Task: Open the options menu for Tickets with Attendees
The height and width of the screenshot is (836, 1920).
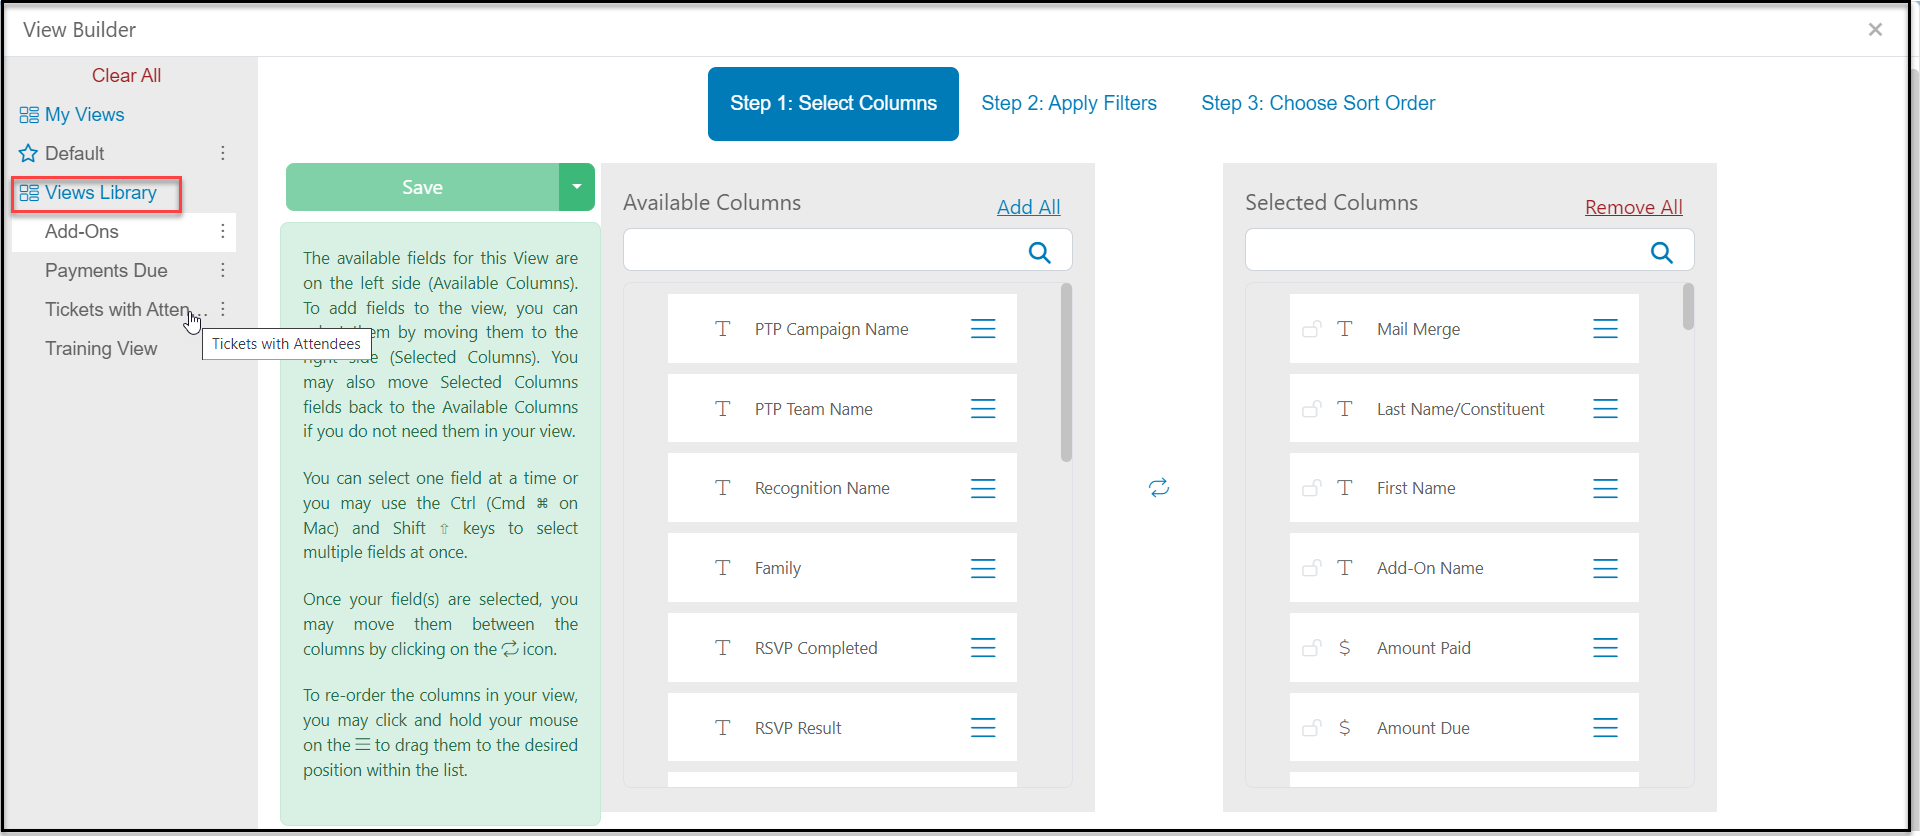Action: point(223,309)
